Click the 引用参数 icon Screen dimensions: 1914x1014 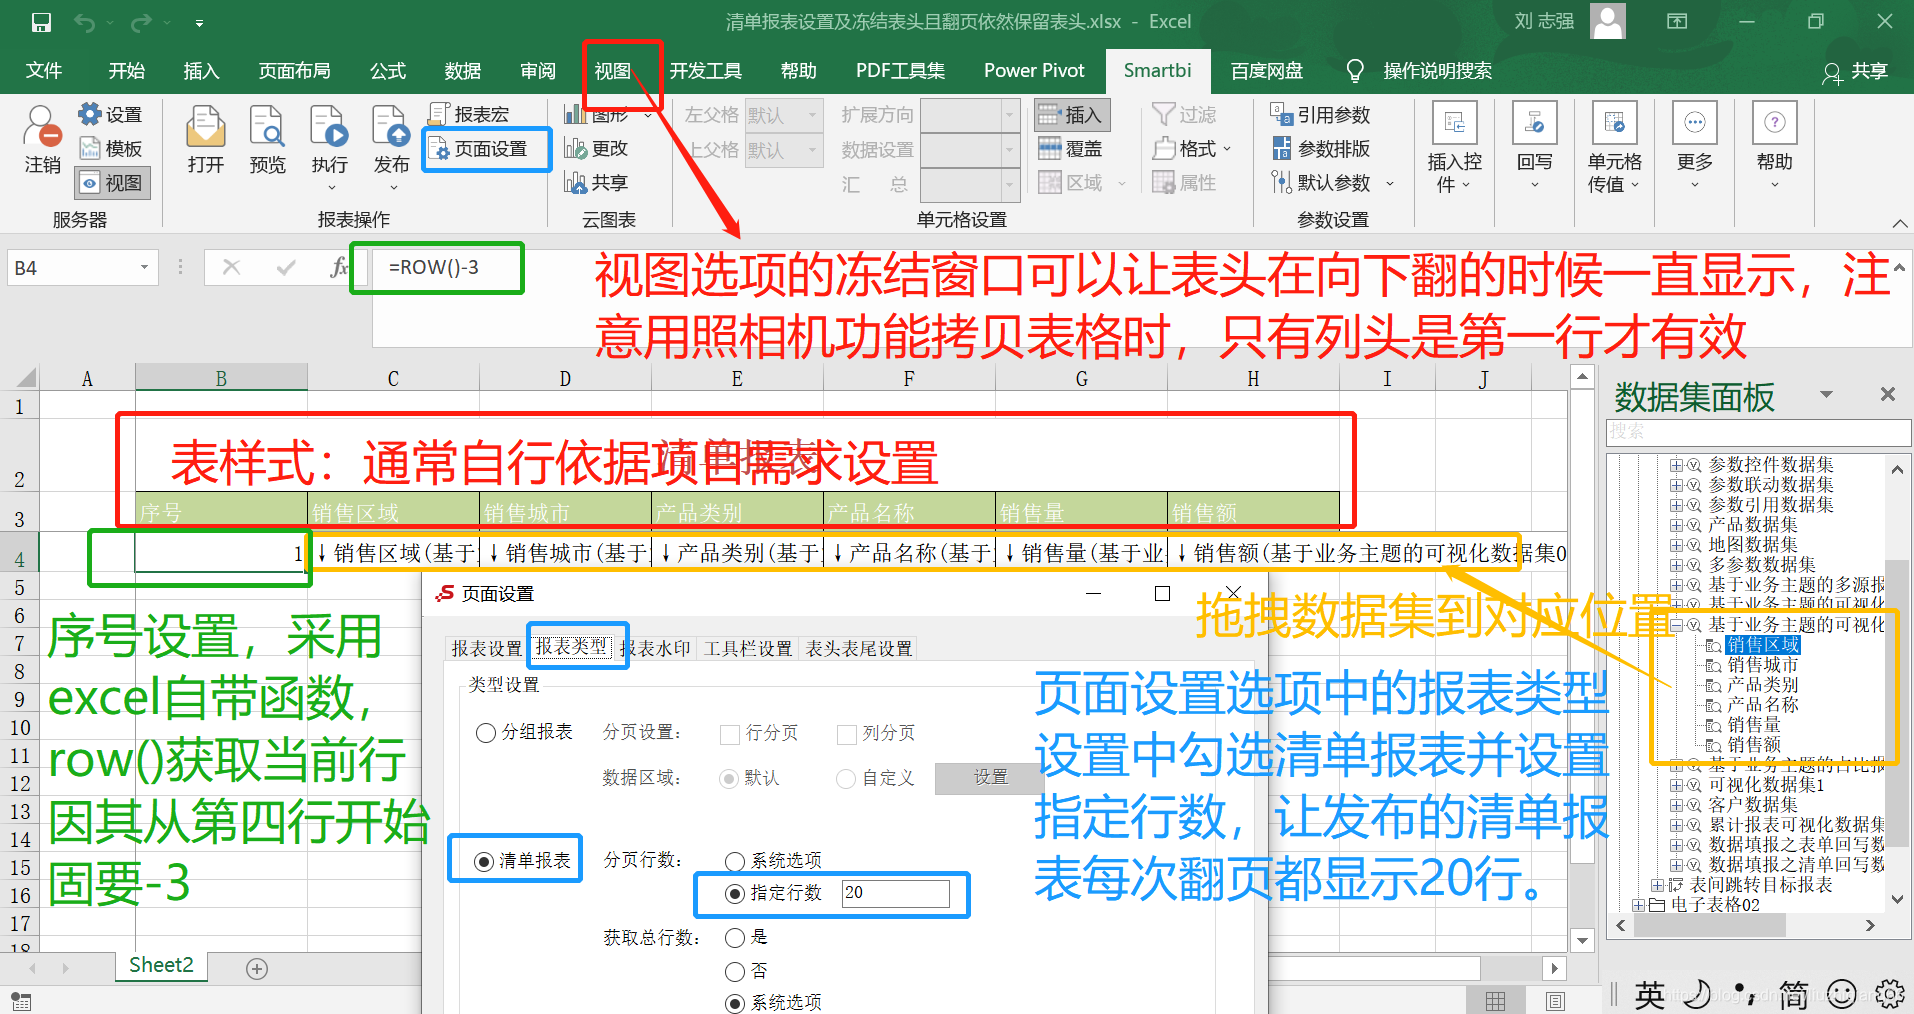(1282, 114)
